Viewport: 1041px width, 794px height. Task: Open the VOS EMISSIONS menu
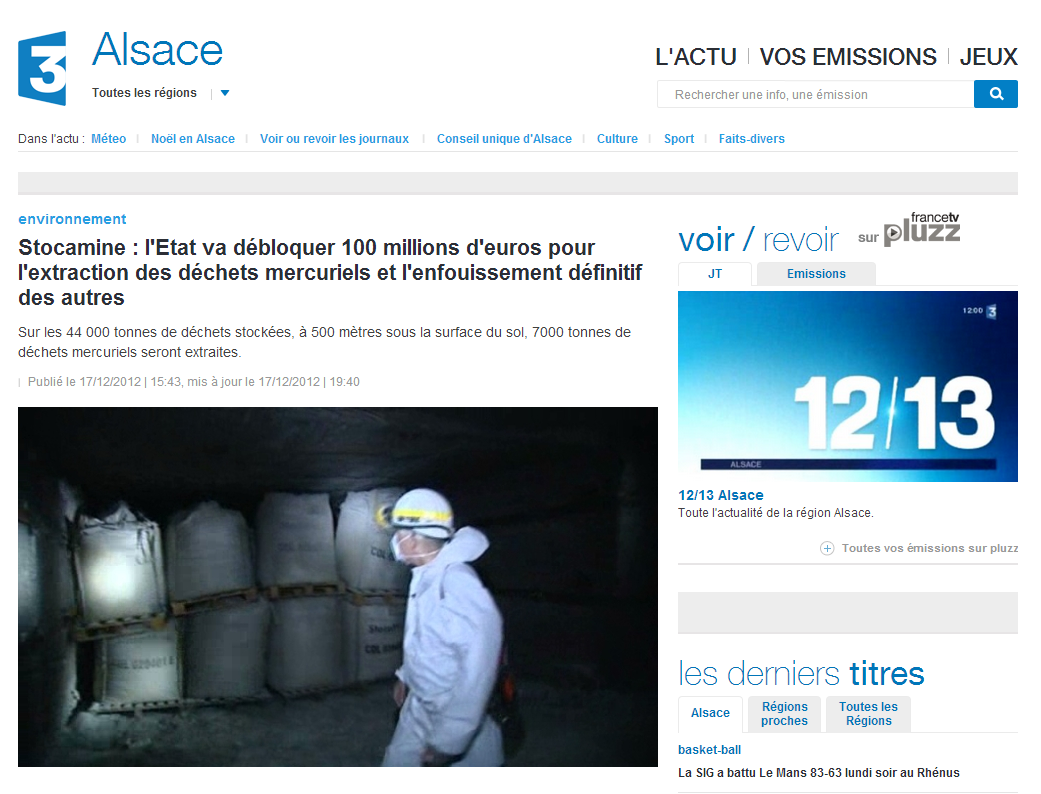click(x=847, y=57)
